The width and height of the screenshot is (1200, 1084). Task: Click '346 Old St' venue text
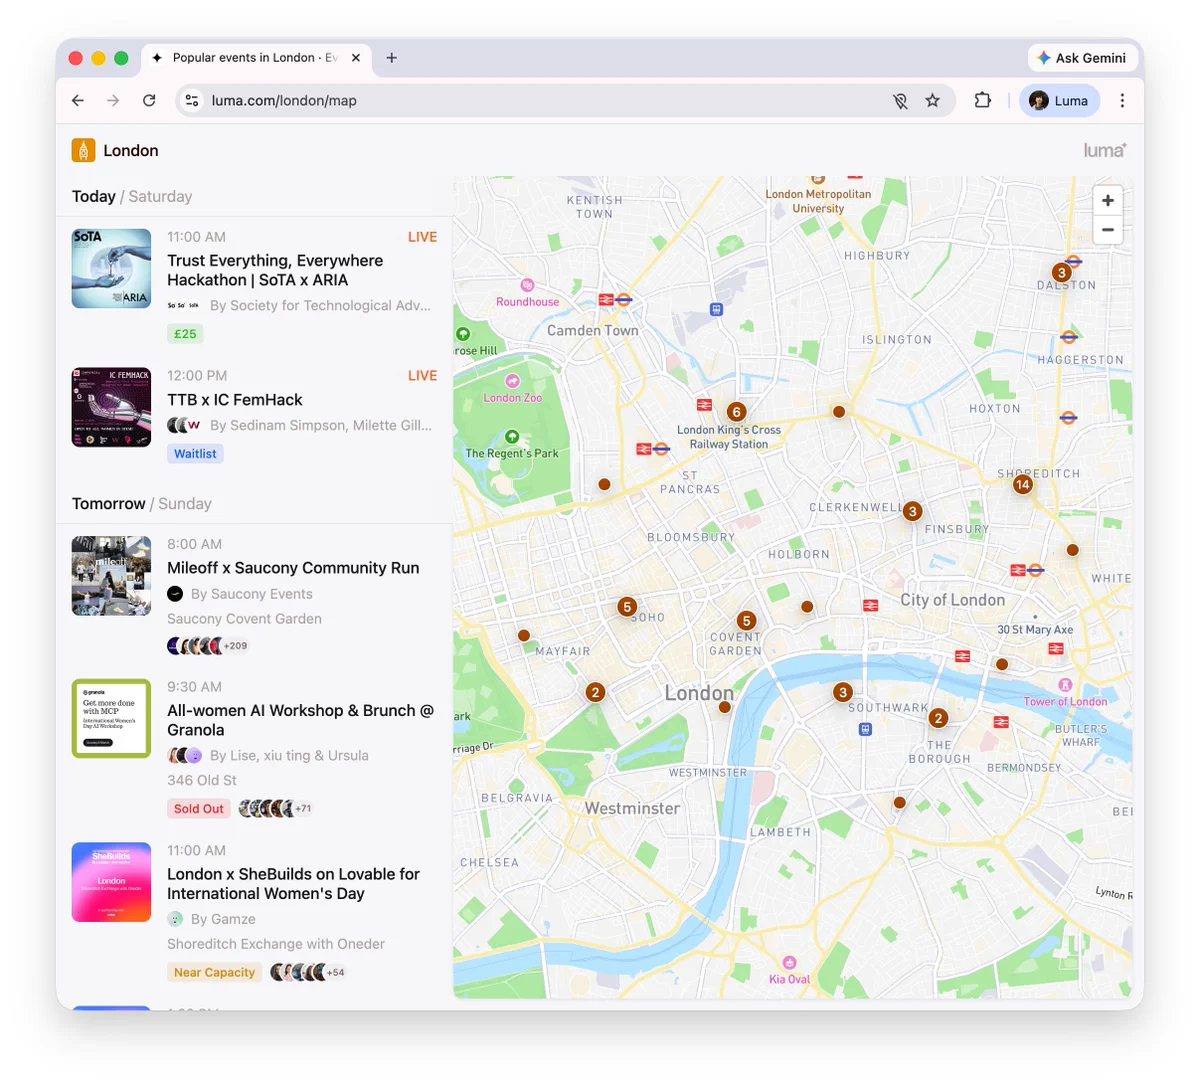(202, 780)
